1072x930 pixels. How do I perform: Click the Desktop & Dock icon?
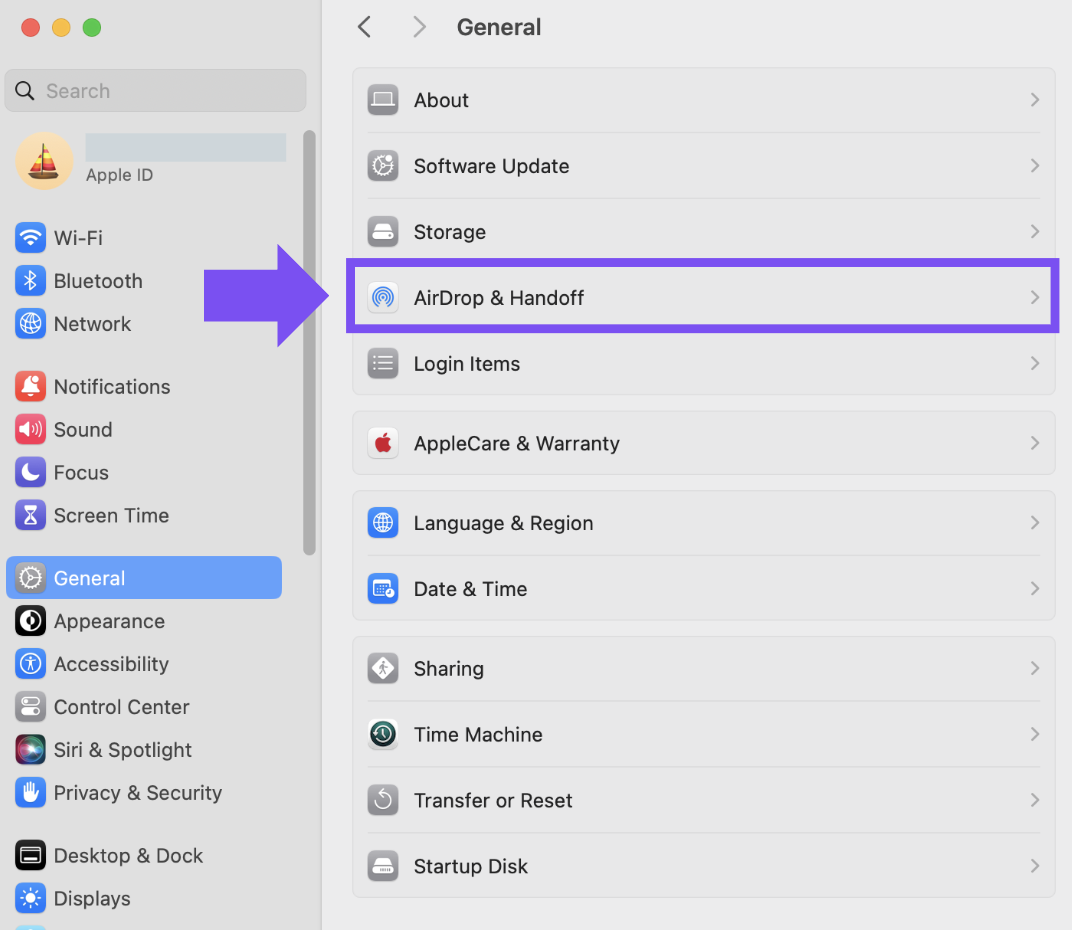[x=30, y=855]
